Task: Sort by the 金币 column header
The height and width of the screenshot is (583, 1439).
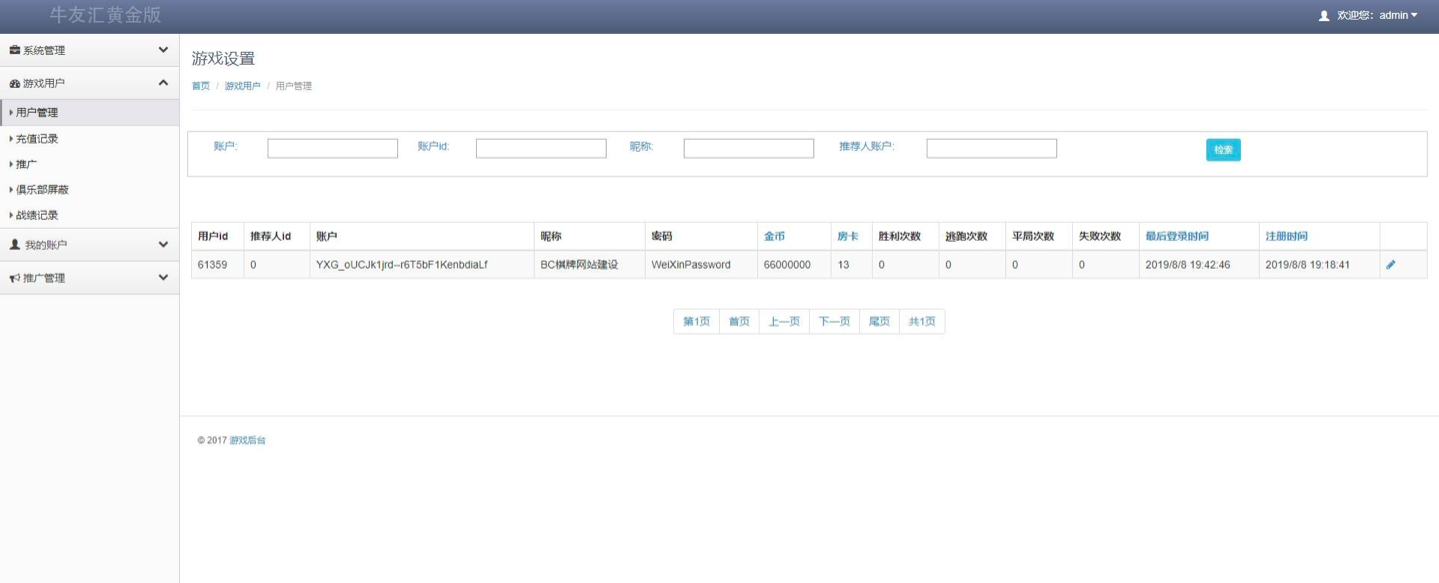Action: click(x=774, y=236)
